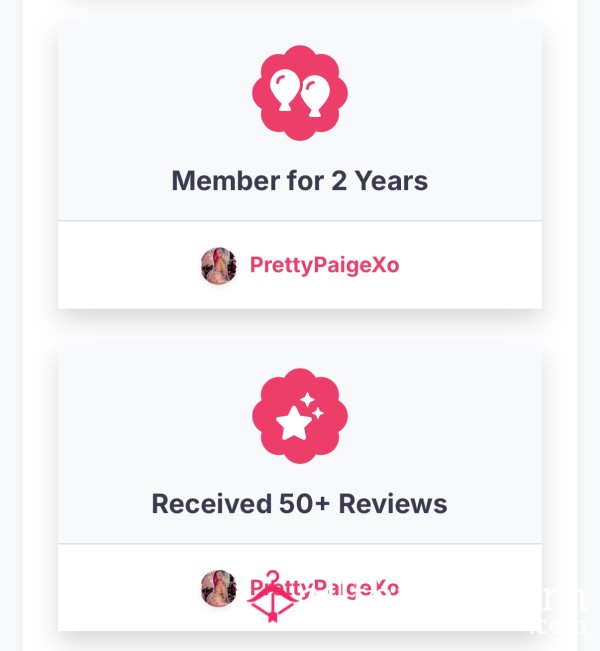
Task: Select the "Member for 2 Years" badge title
Action: [x=300, y=181]
